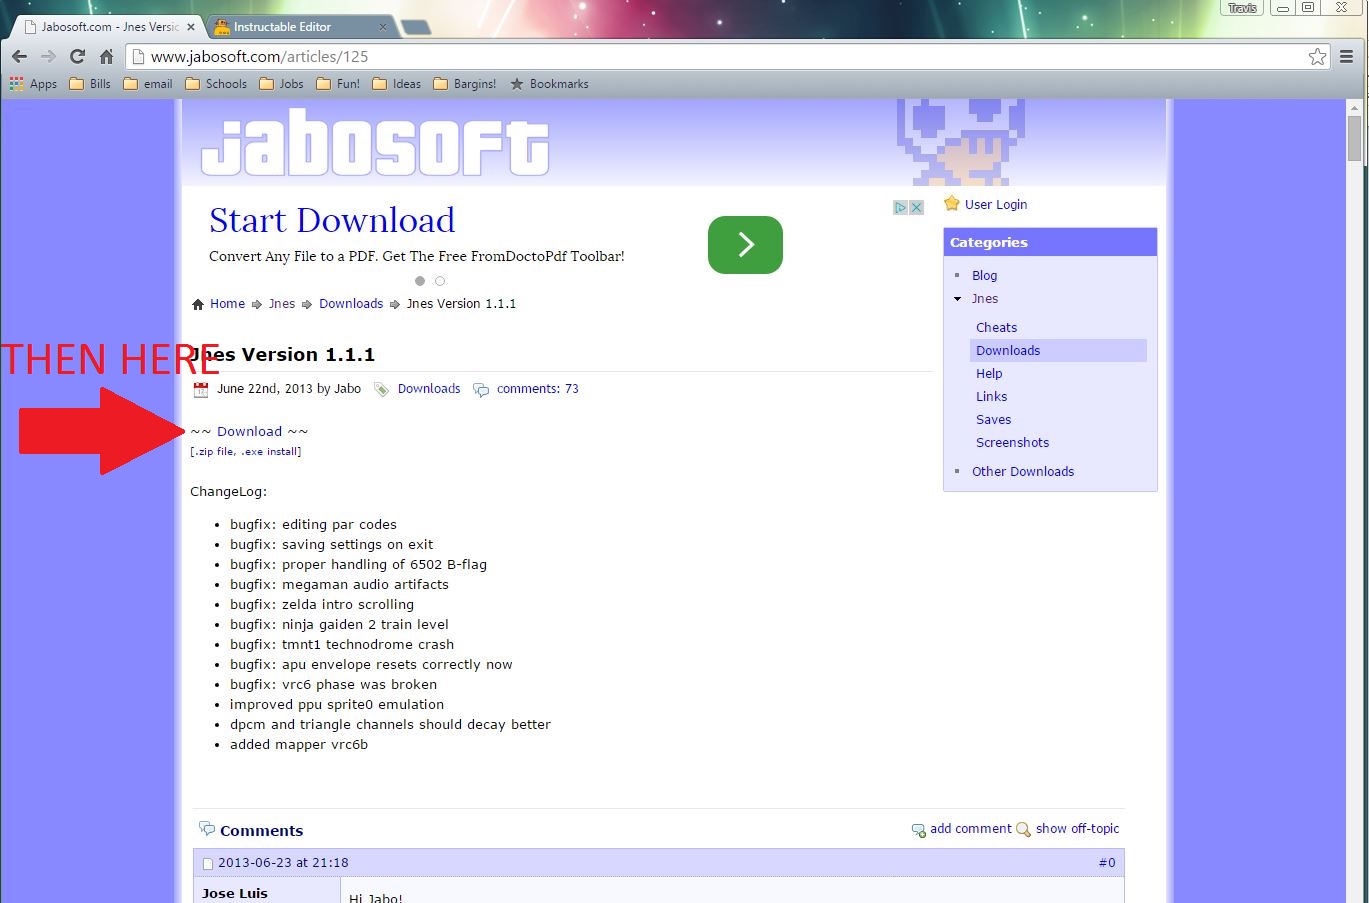Click the Jnes breadcrumb link

pyautogui.click(x=282, y=304)
